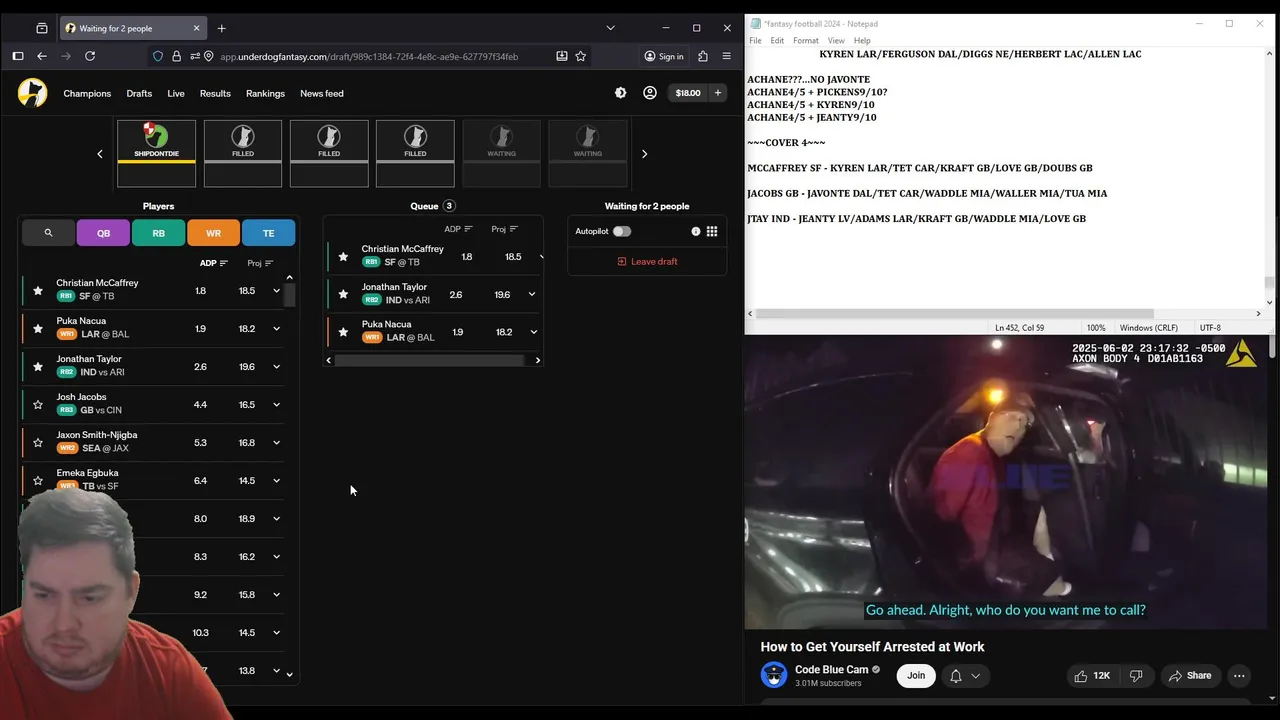Filter players by the QB tab
Viewport: 1280px width, 720px height.
(x=103, y=233)
